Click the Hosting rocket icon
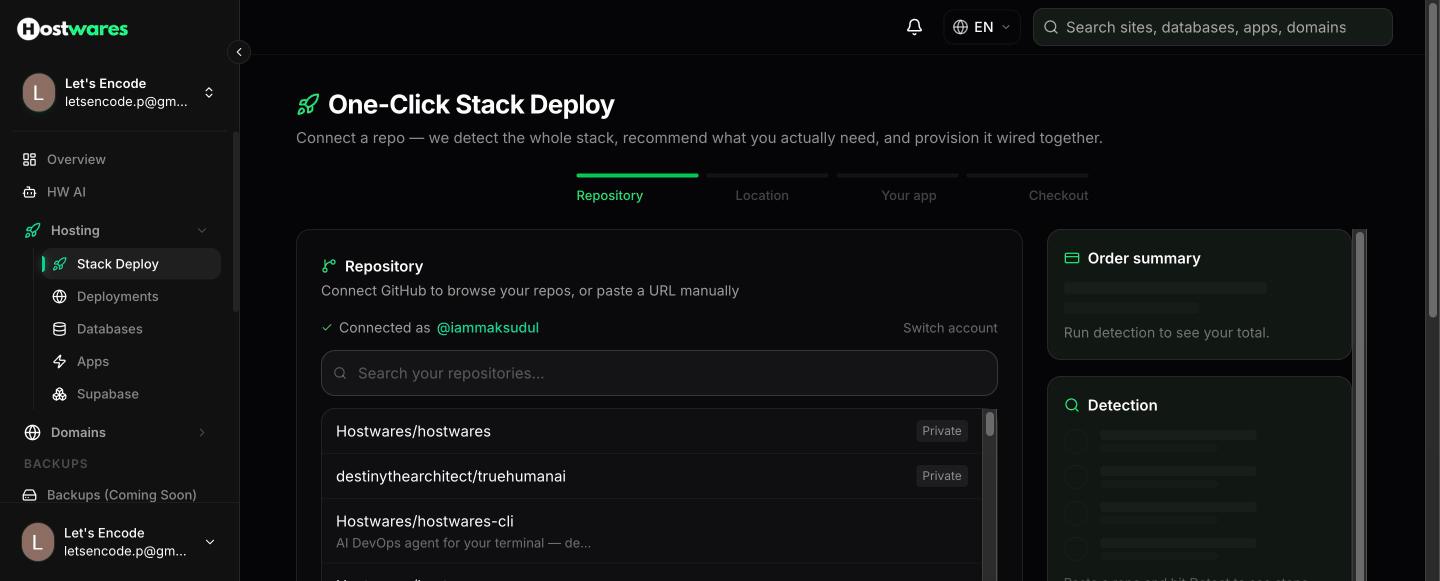The width and height of the screenshot is (1440, 581). point(32,230)
